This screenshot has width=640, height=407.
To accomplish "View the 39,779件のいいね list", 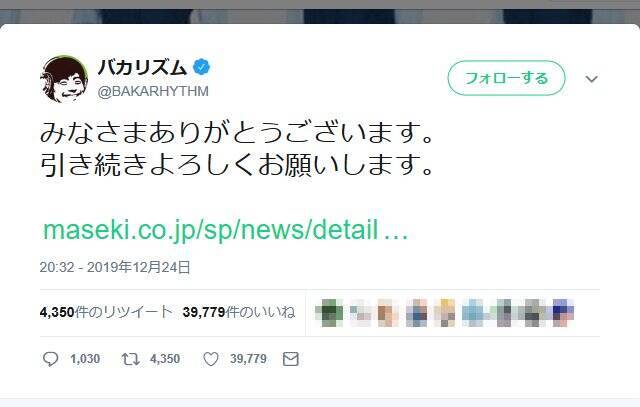I will (x=239, y=312).
